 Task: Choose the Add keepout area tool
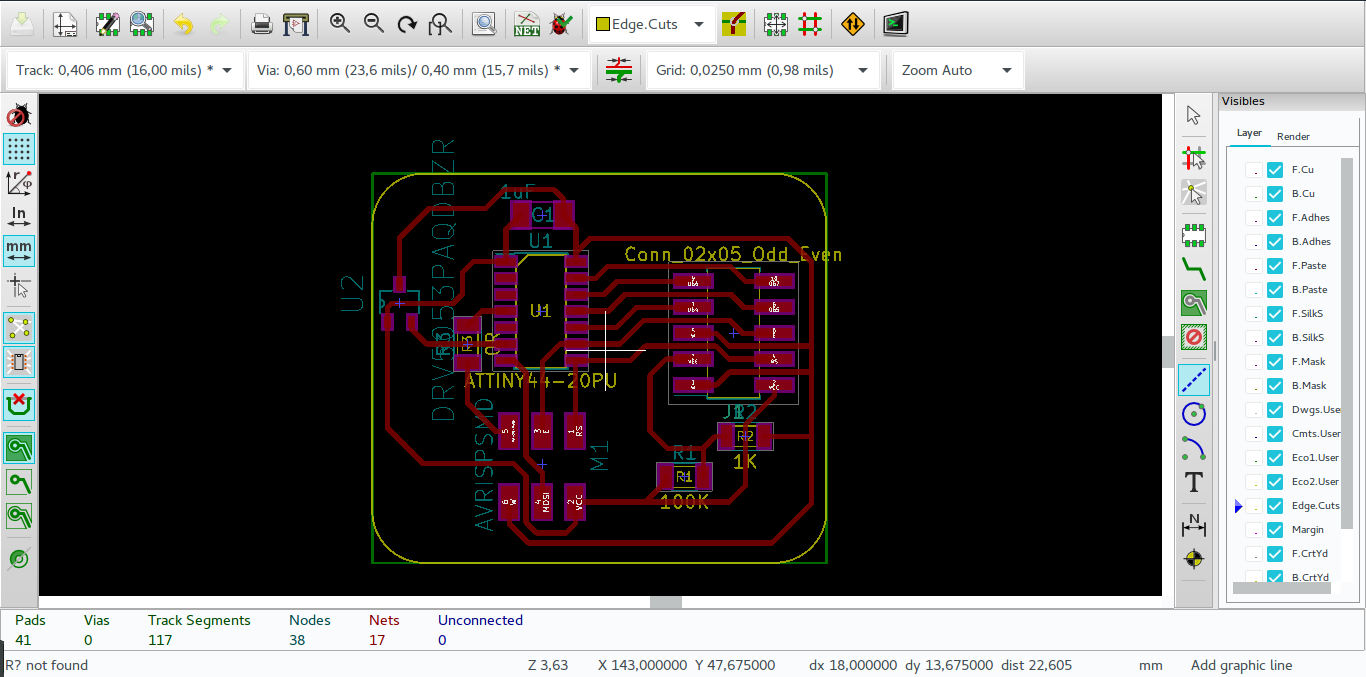[1193, 337]
